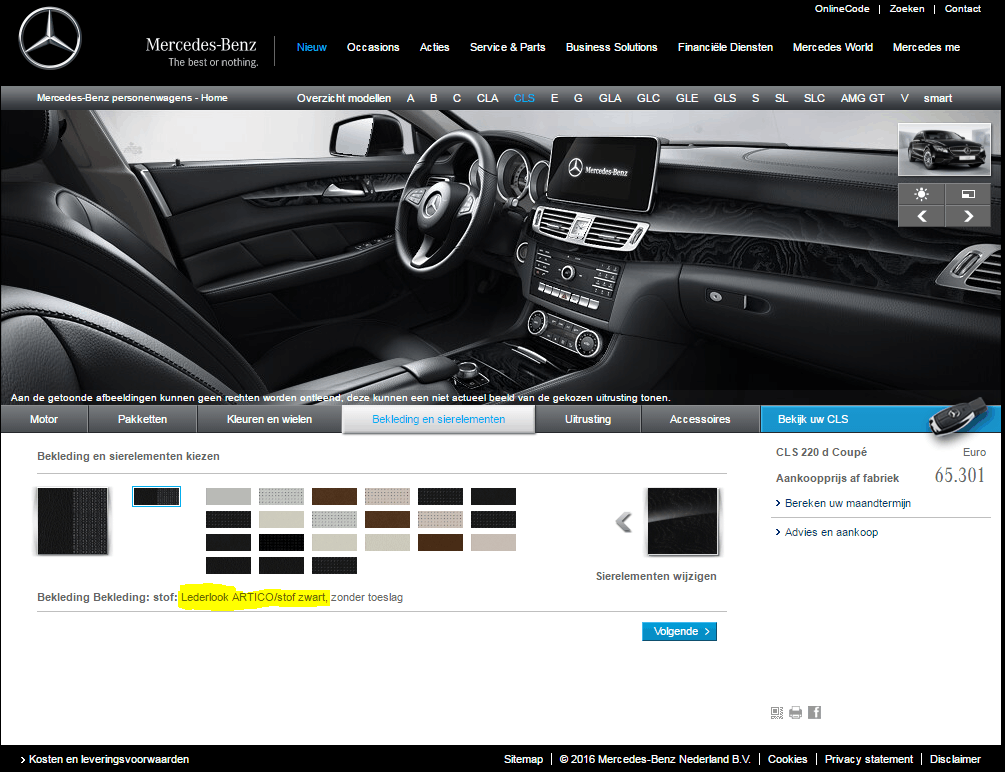Select the CLS model
This screenshot has height=772, width=1005.
pos(524,98)
